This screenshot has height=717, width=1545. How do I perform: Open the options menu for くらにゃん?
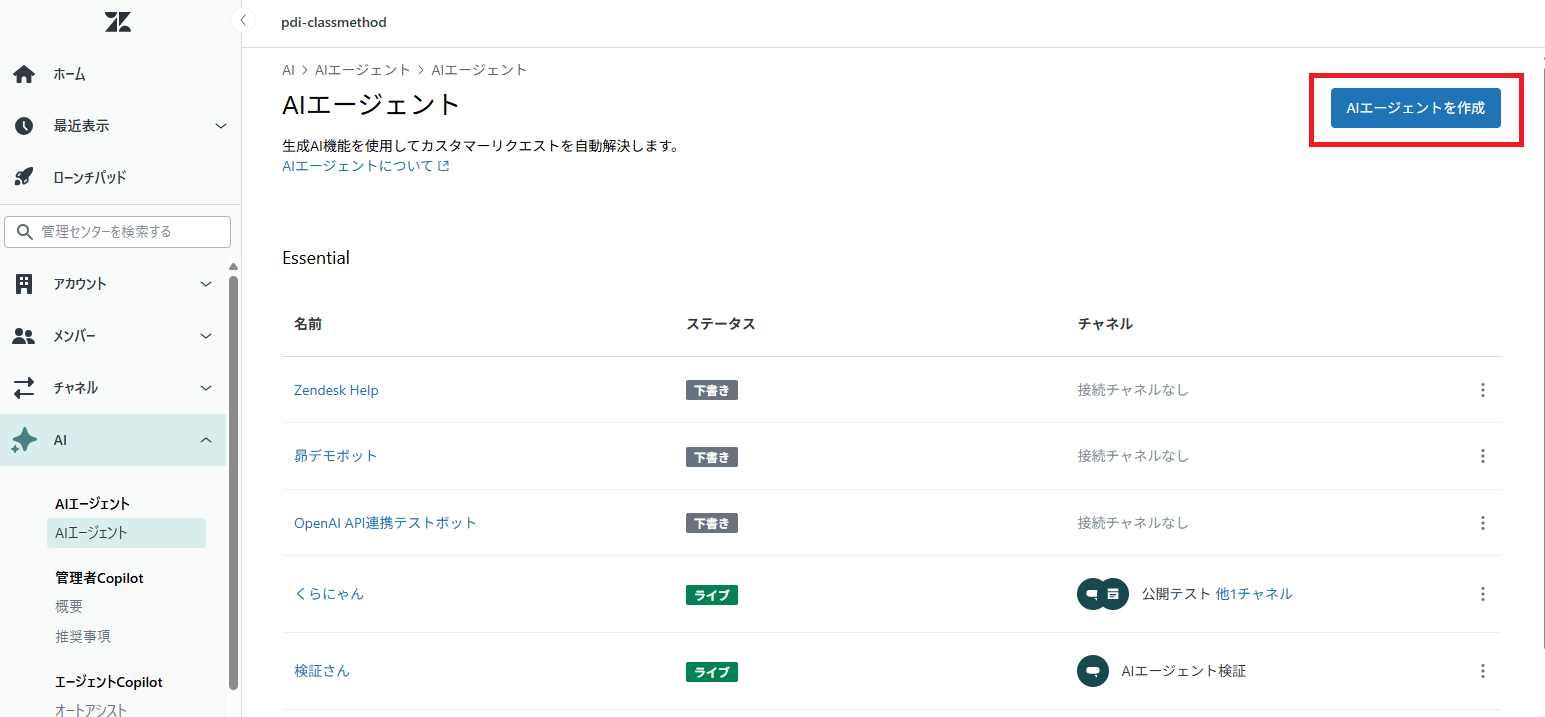pyautogui.click(x=1483, y=593)
